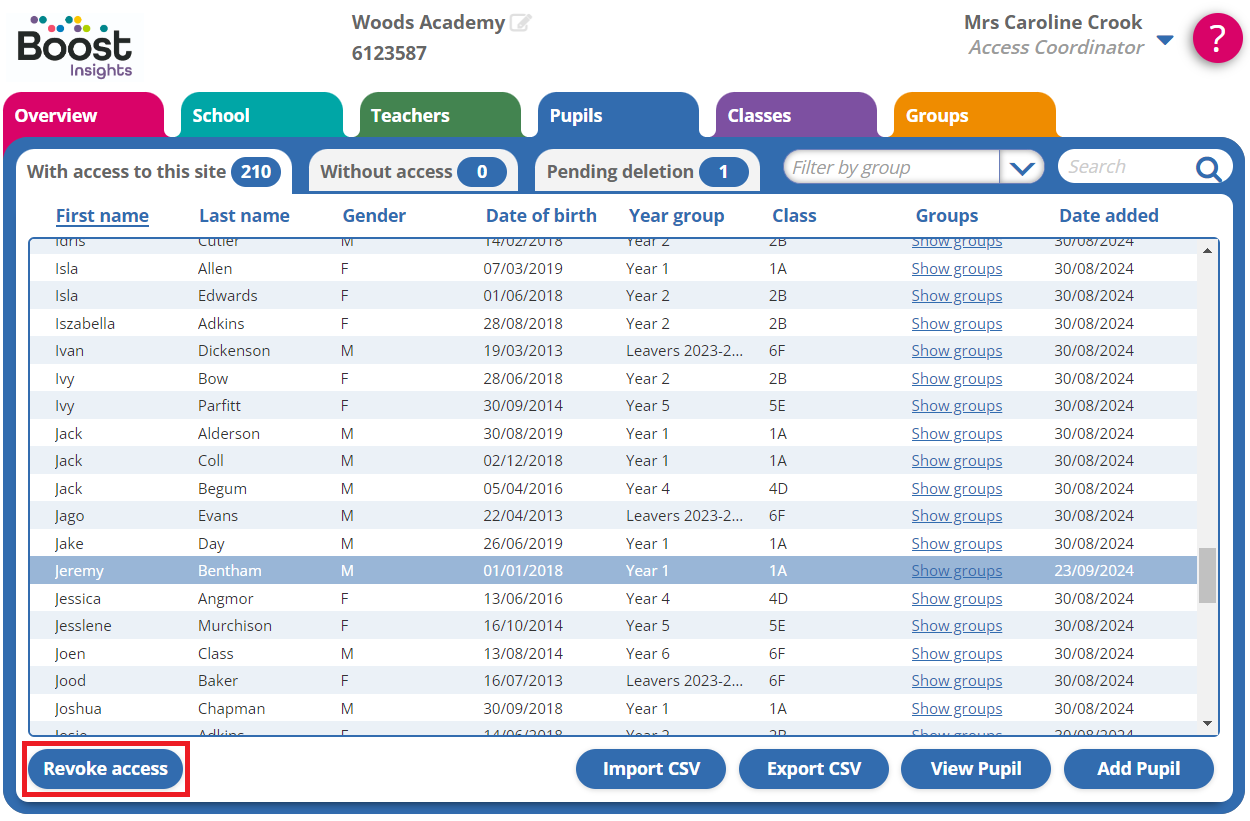Screen dimensions: 1250x821
Task: Click the Add Pupil button
Action: pos(1138,769)
